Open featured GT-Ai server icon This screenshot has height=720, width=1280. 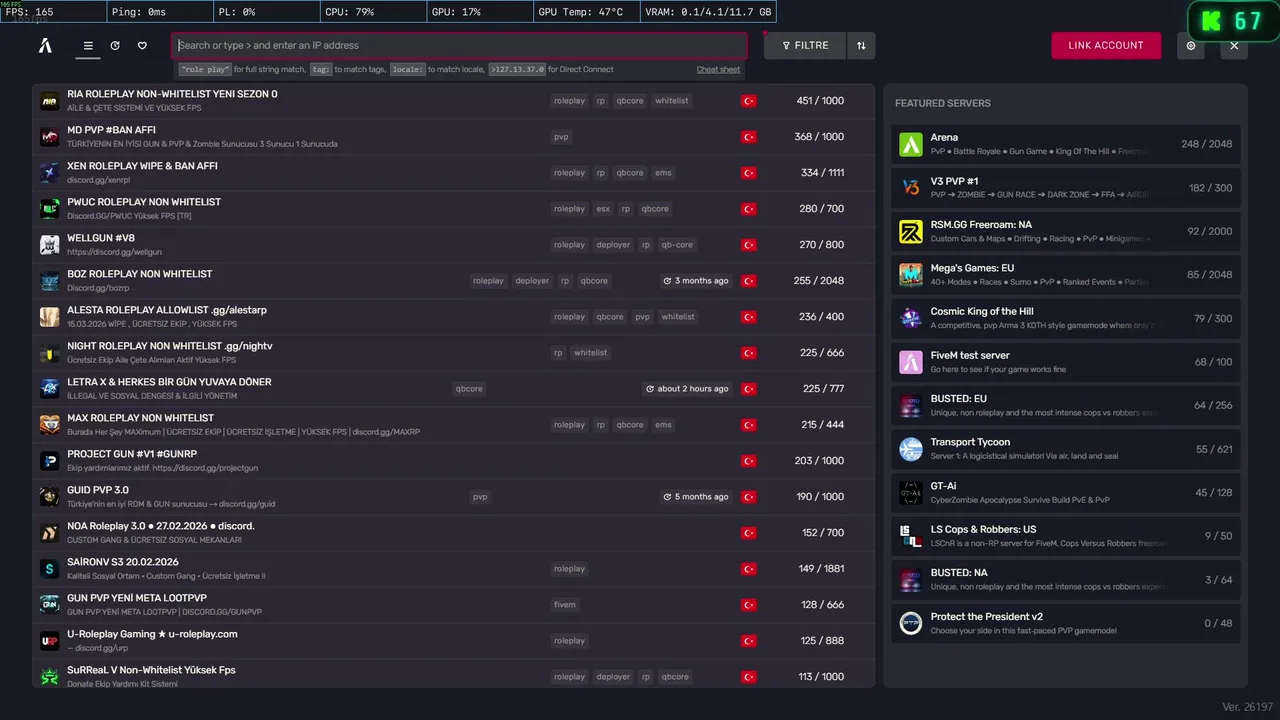click(911, 493)
